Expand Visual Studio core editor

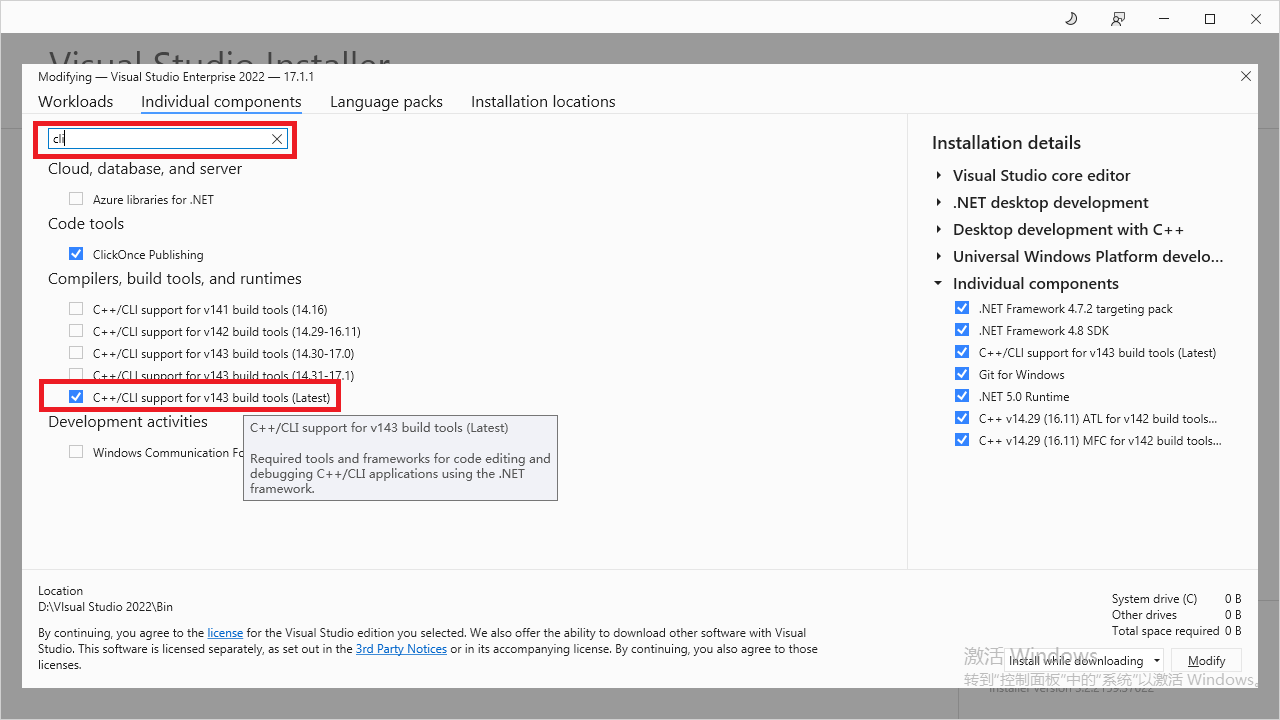pos(939,175)
